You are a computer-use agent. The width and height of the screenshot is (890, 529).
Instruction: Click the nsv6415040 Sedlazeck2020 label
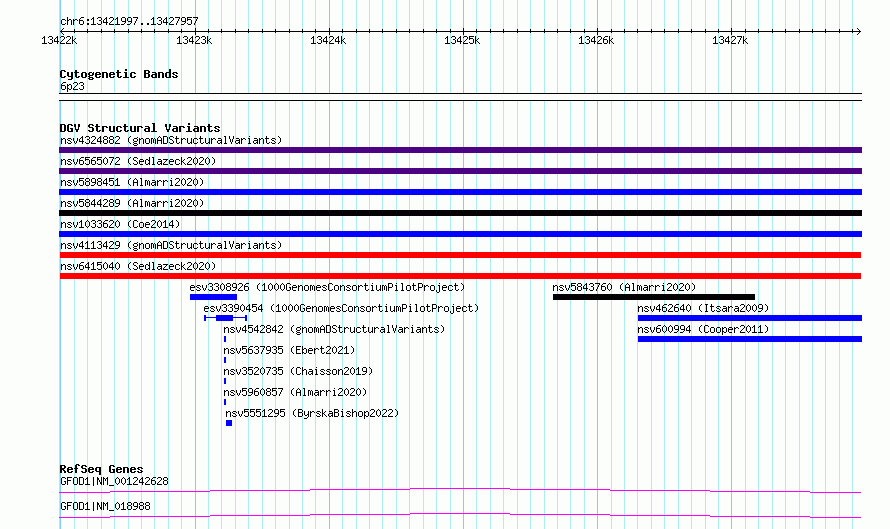pos(138,266)
